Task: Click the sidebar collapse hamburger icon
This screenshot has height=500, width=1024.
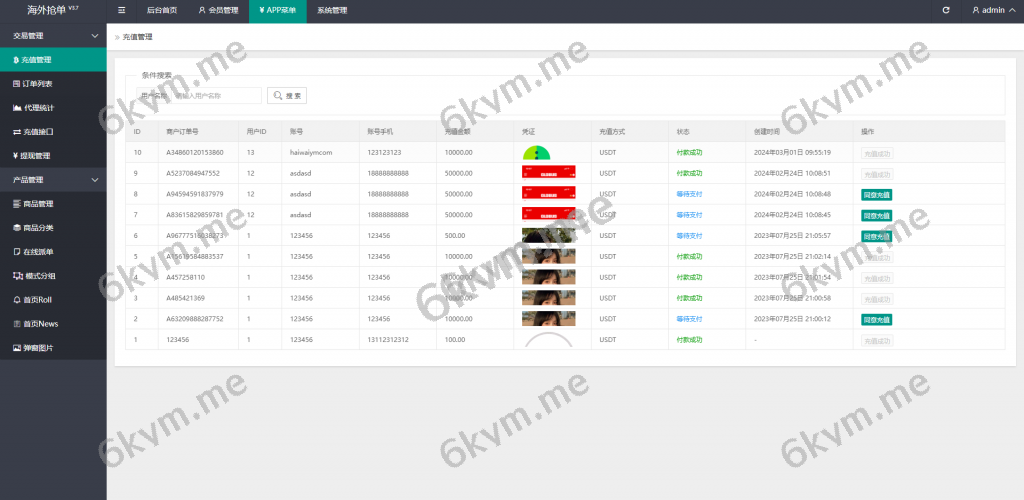Action: pos(122,10)
